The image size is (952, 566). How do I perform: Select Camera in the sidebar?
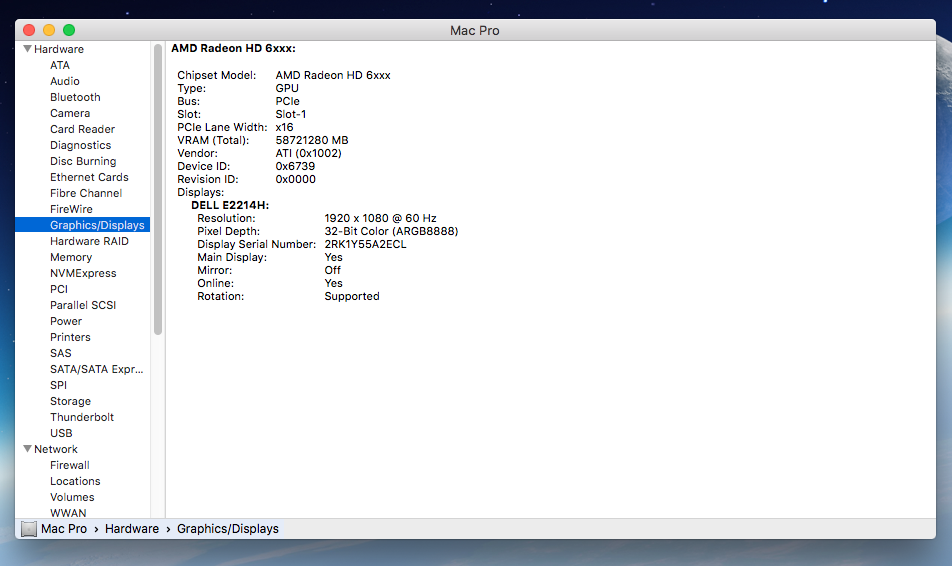(x=70, y=113)
